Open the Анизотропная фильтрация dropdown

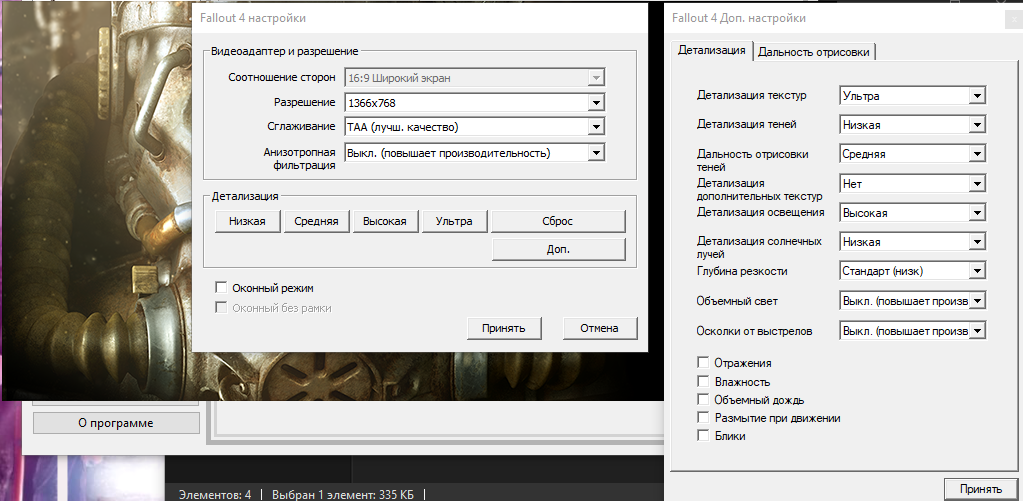[475, 153]
